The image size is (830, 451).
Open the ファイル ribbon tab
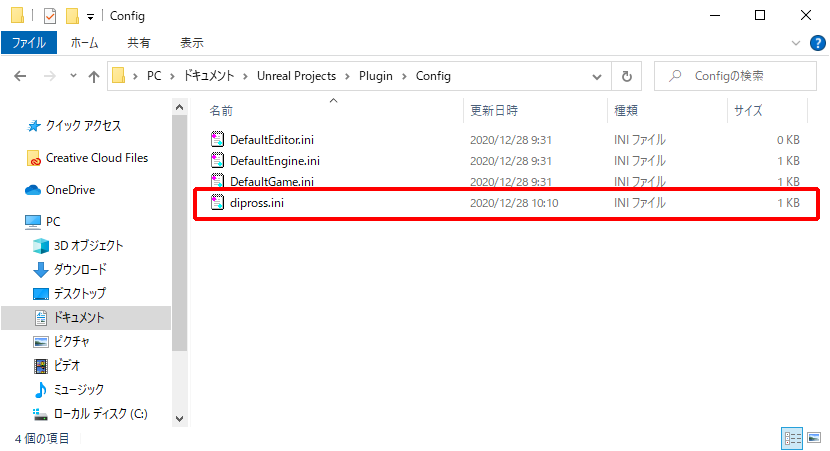[x=29, y=43]
